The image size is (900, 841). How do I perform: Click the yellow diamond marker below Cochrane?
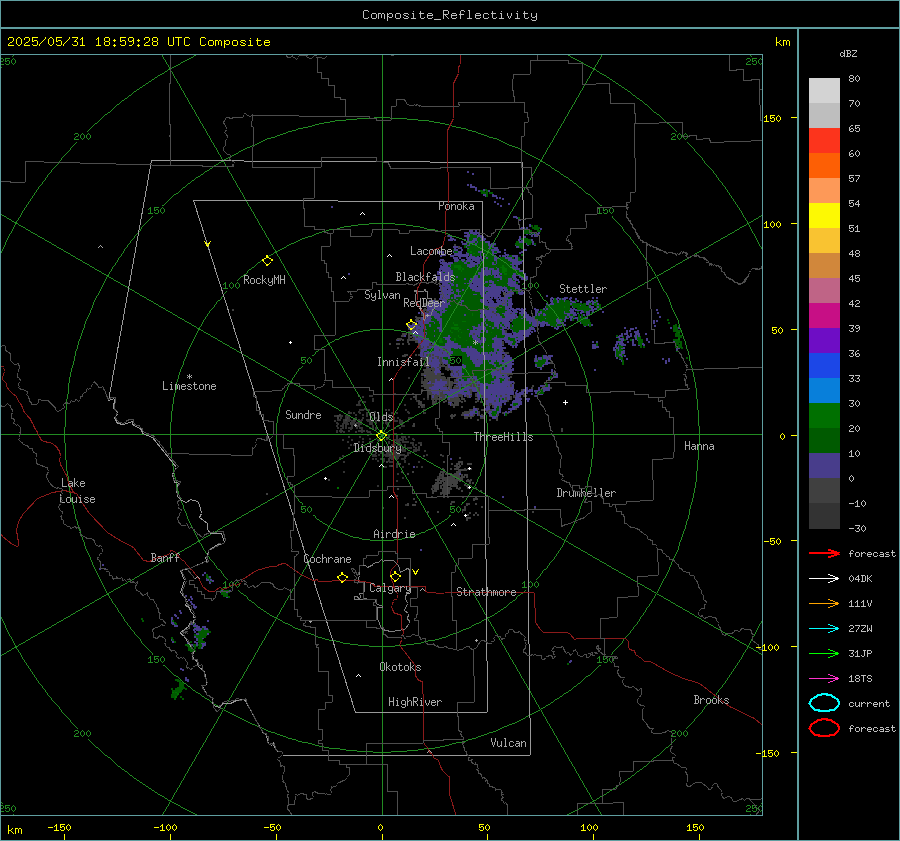(x=342, y=577)
